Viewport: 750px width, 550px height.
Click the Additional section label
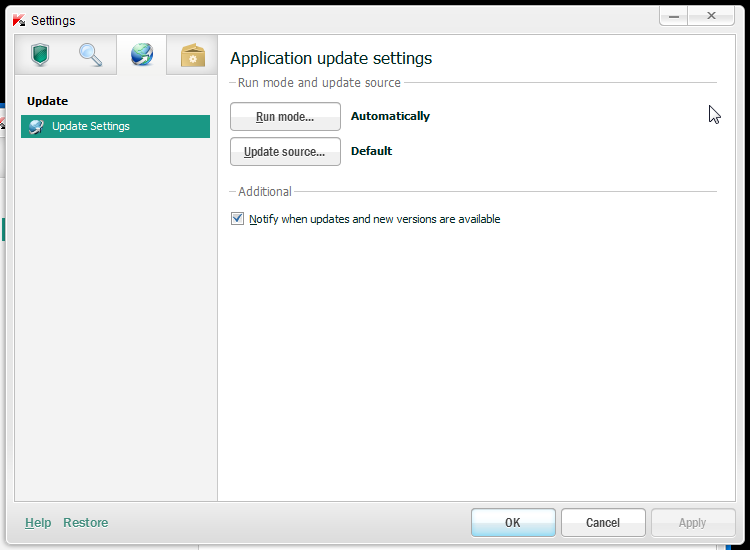click(265, 192)
